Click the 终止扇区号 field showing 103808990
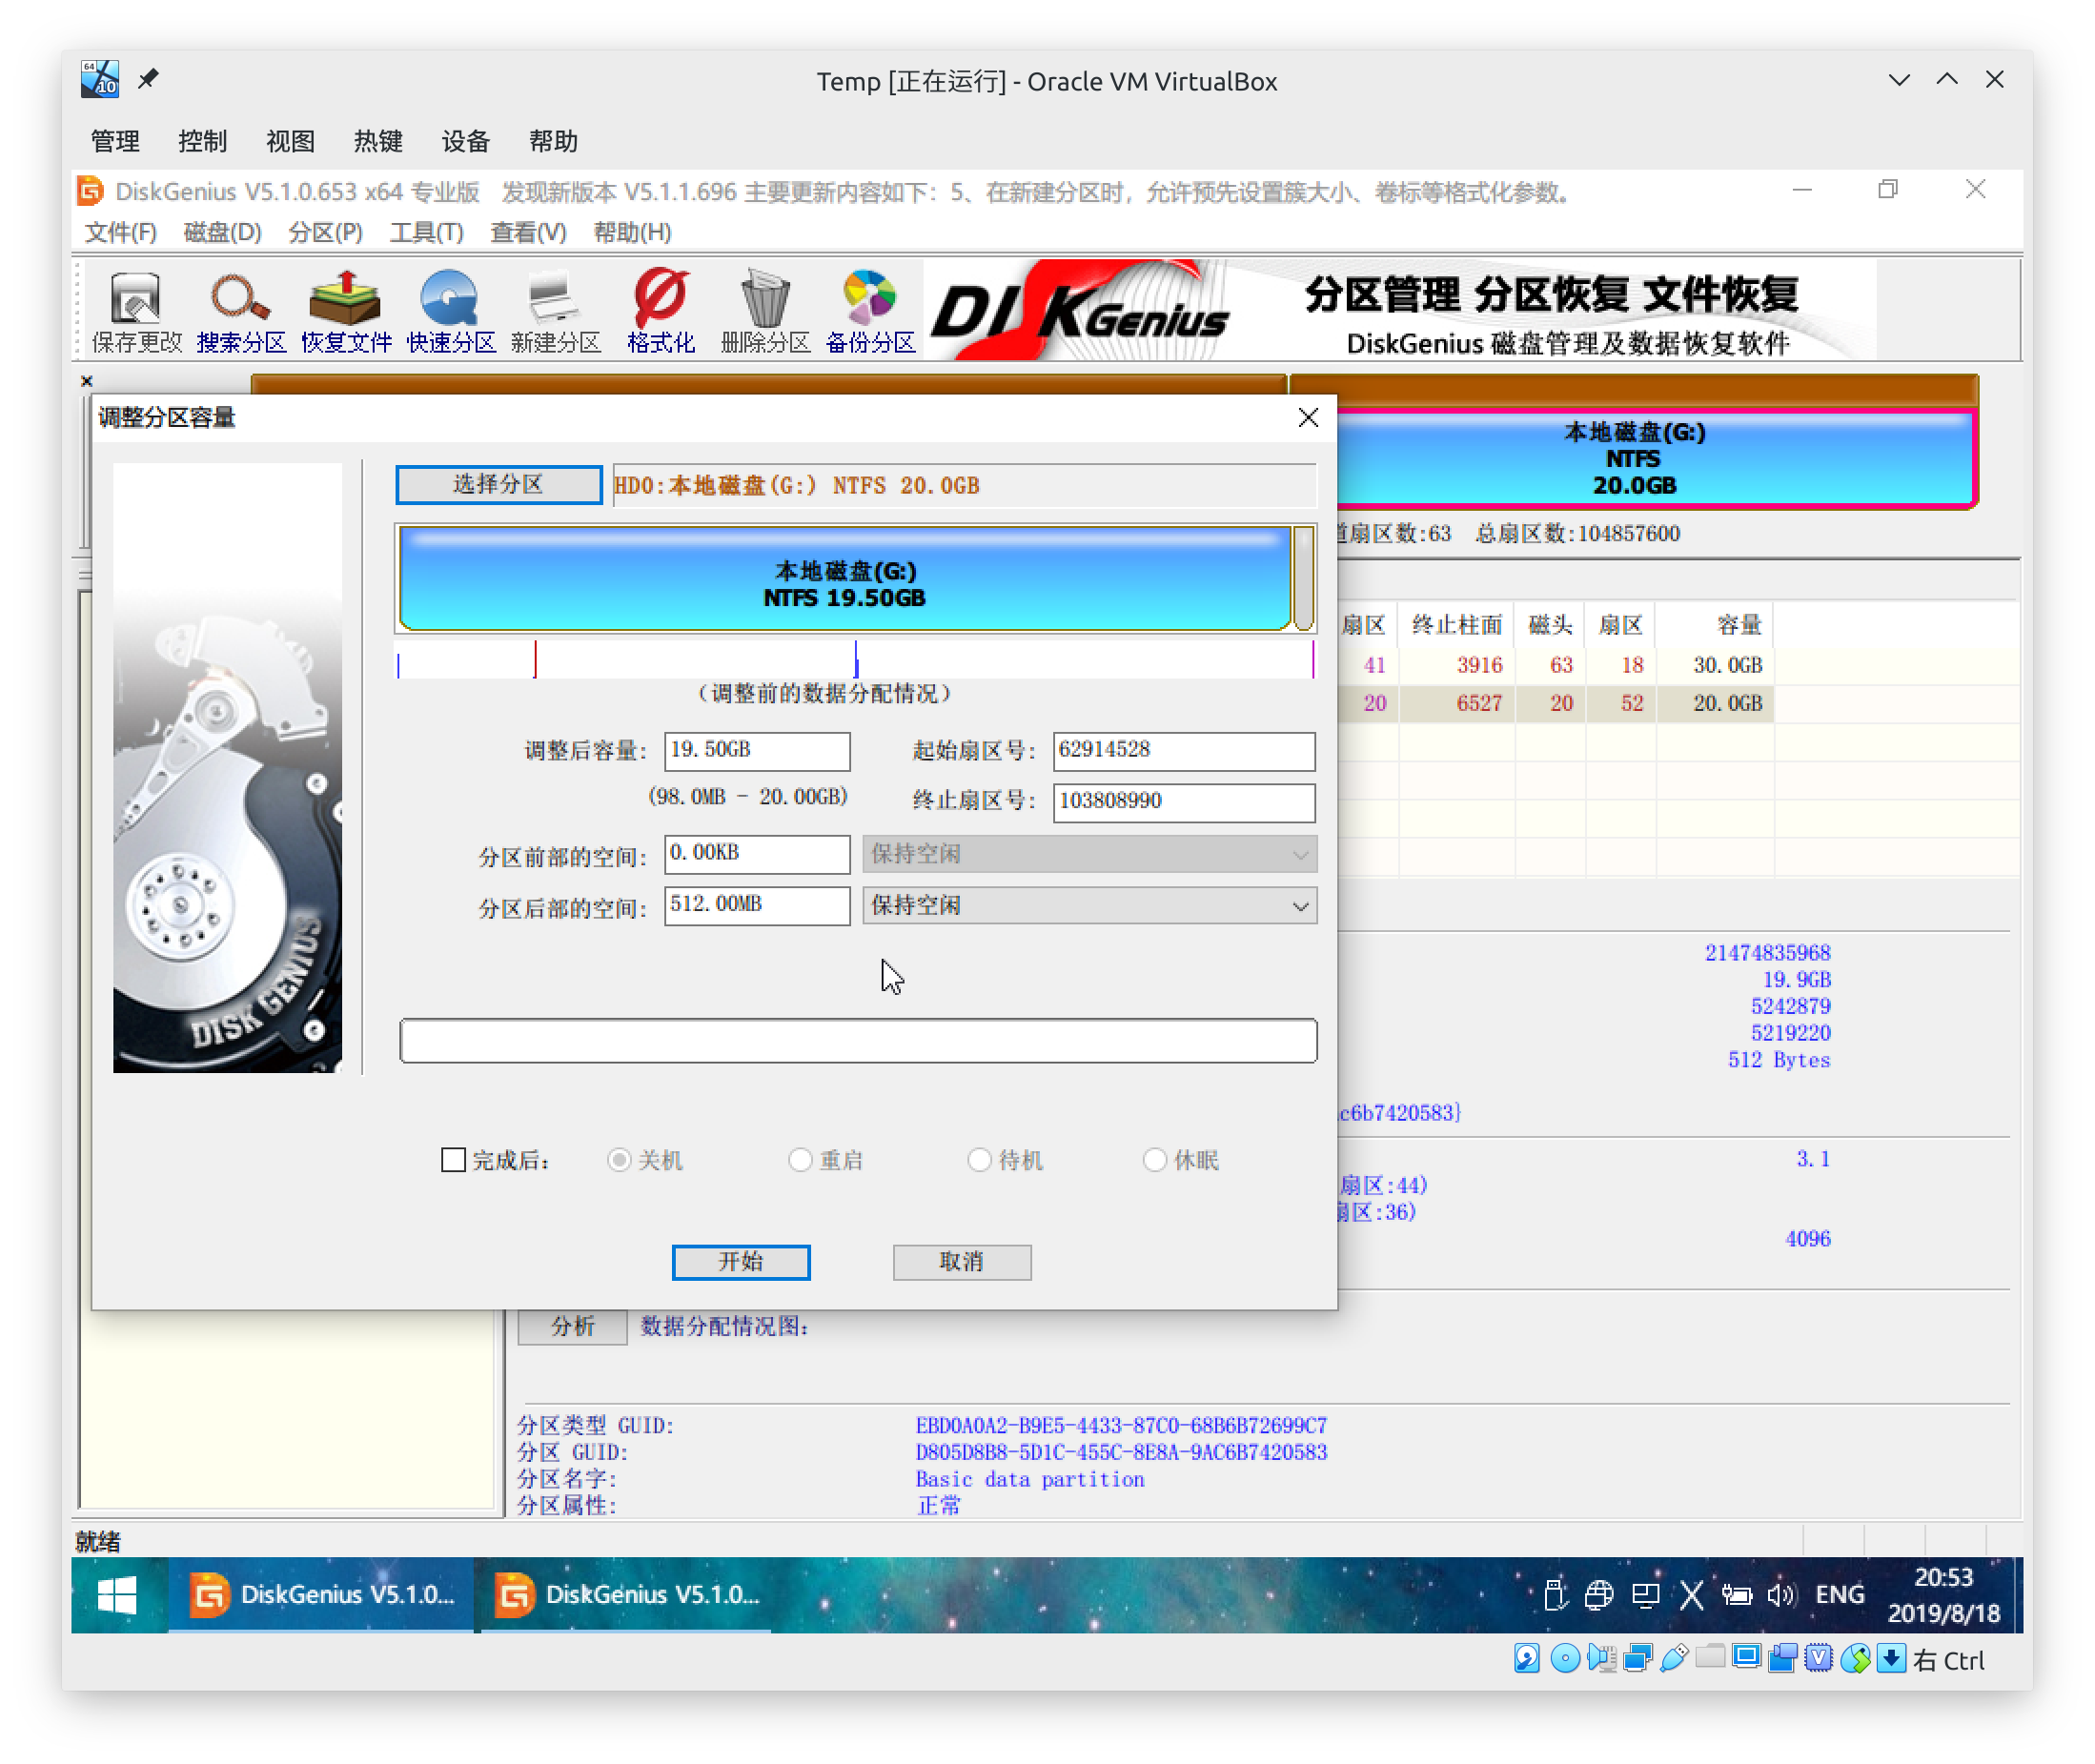The width and height of the screenshot is (2095, 1764). (1184, 802)
